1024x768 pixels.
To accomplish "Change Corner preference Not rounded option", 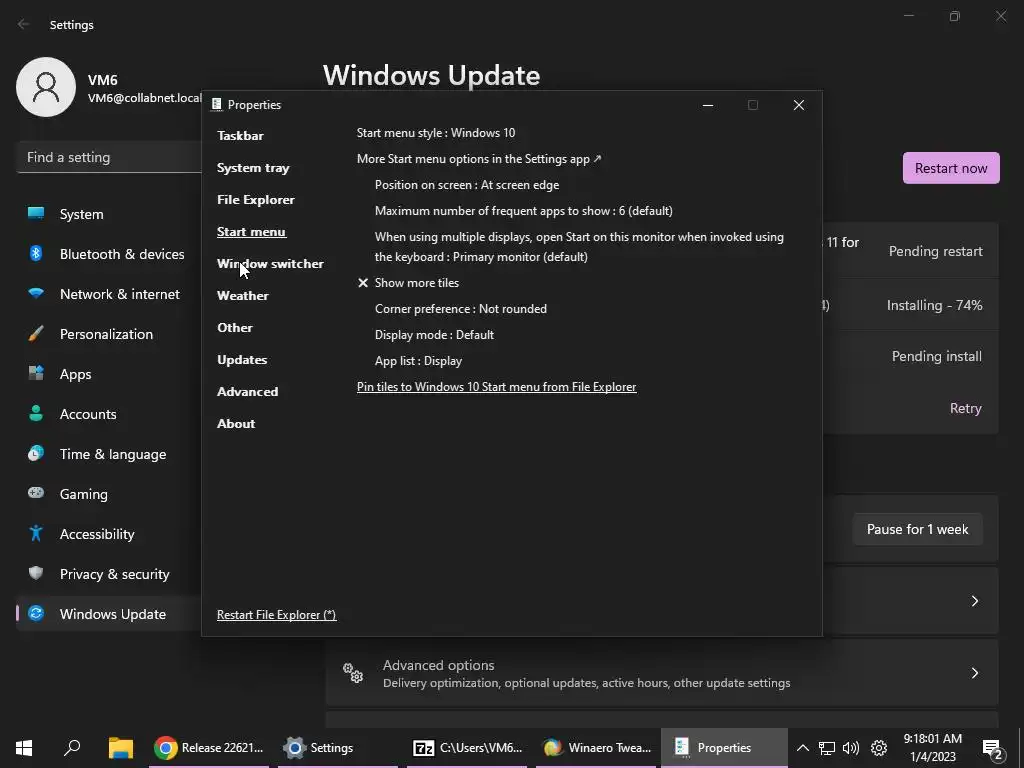I will tap(460, 309).
